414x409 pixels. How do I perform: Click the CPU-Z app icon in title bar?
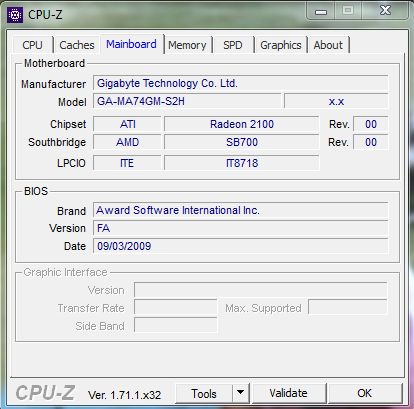15,15
